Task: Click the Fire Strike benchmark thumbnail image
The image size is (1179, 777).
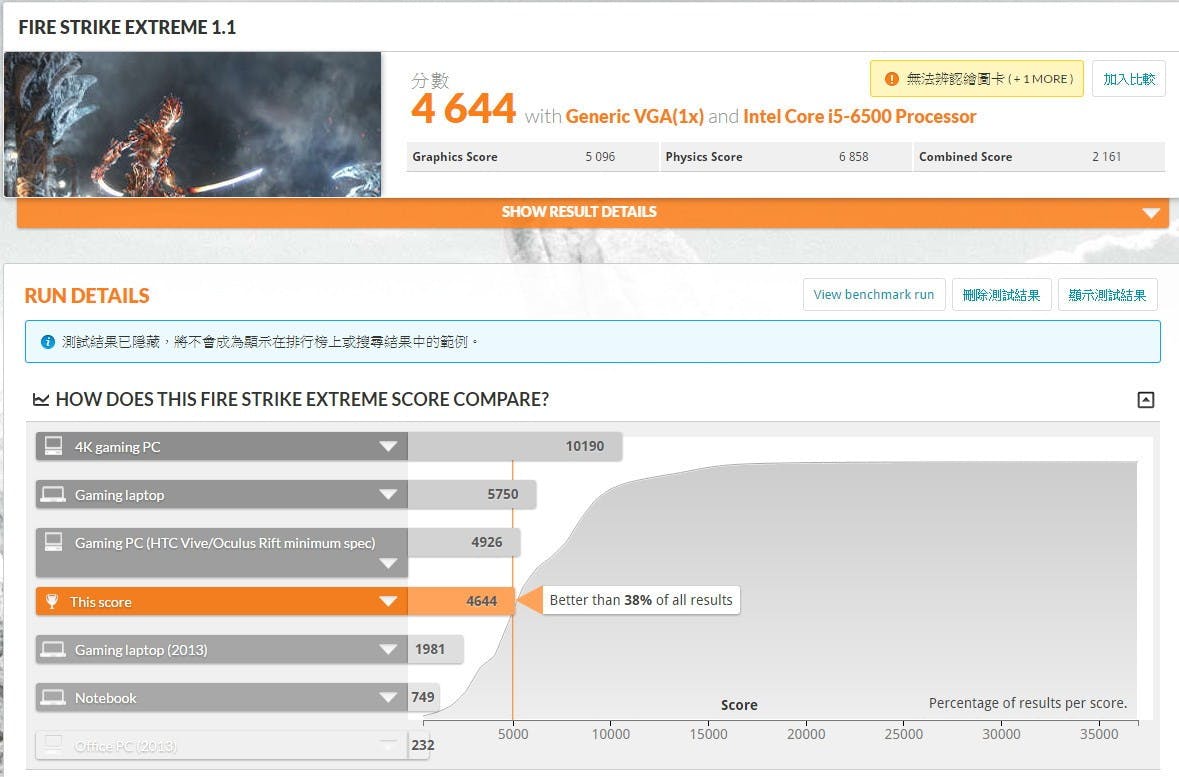Action: (193, 124)
